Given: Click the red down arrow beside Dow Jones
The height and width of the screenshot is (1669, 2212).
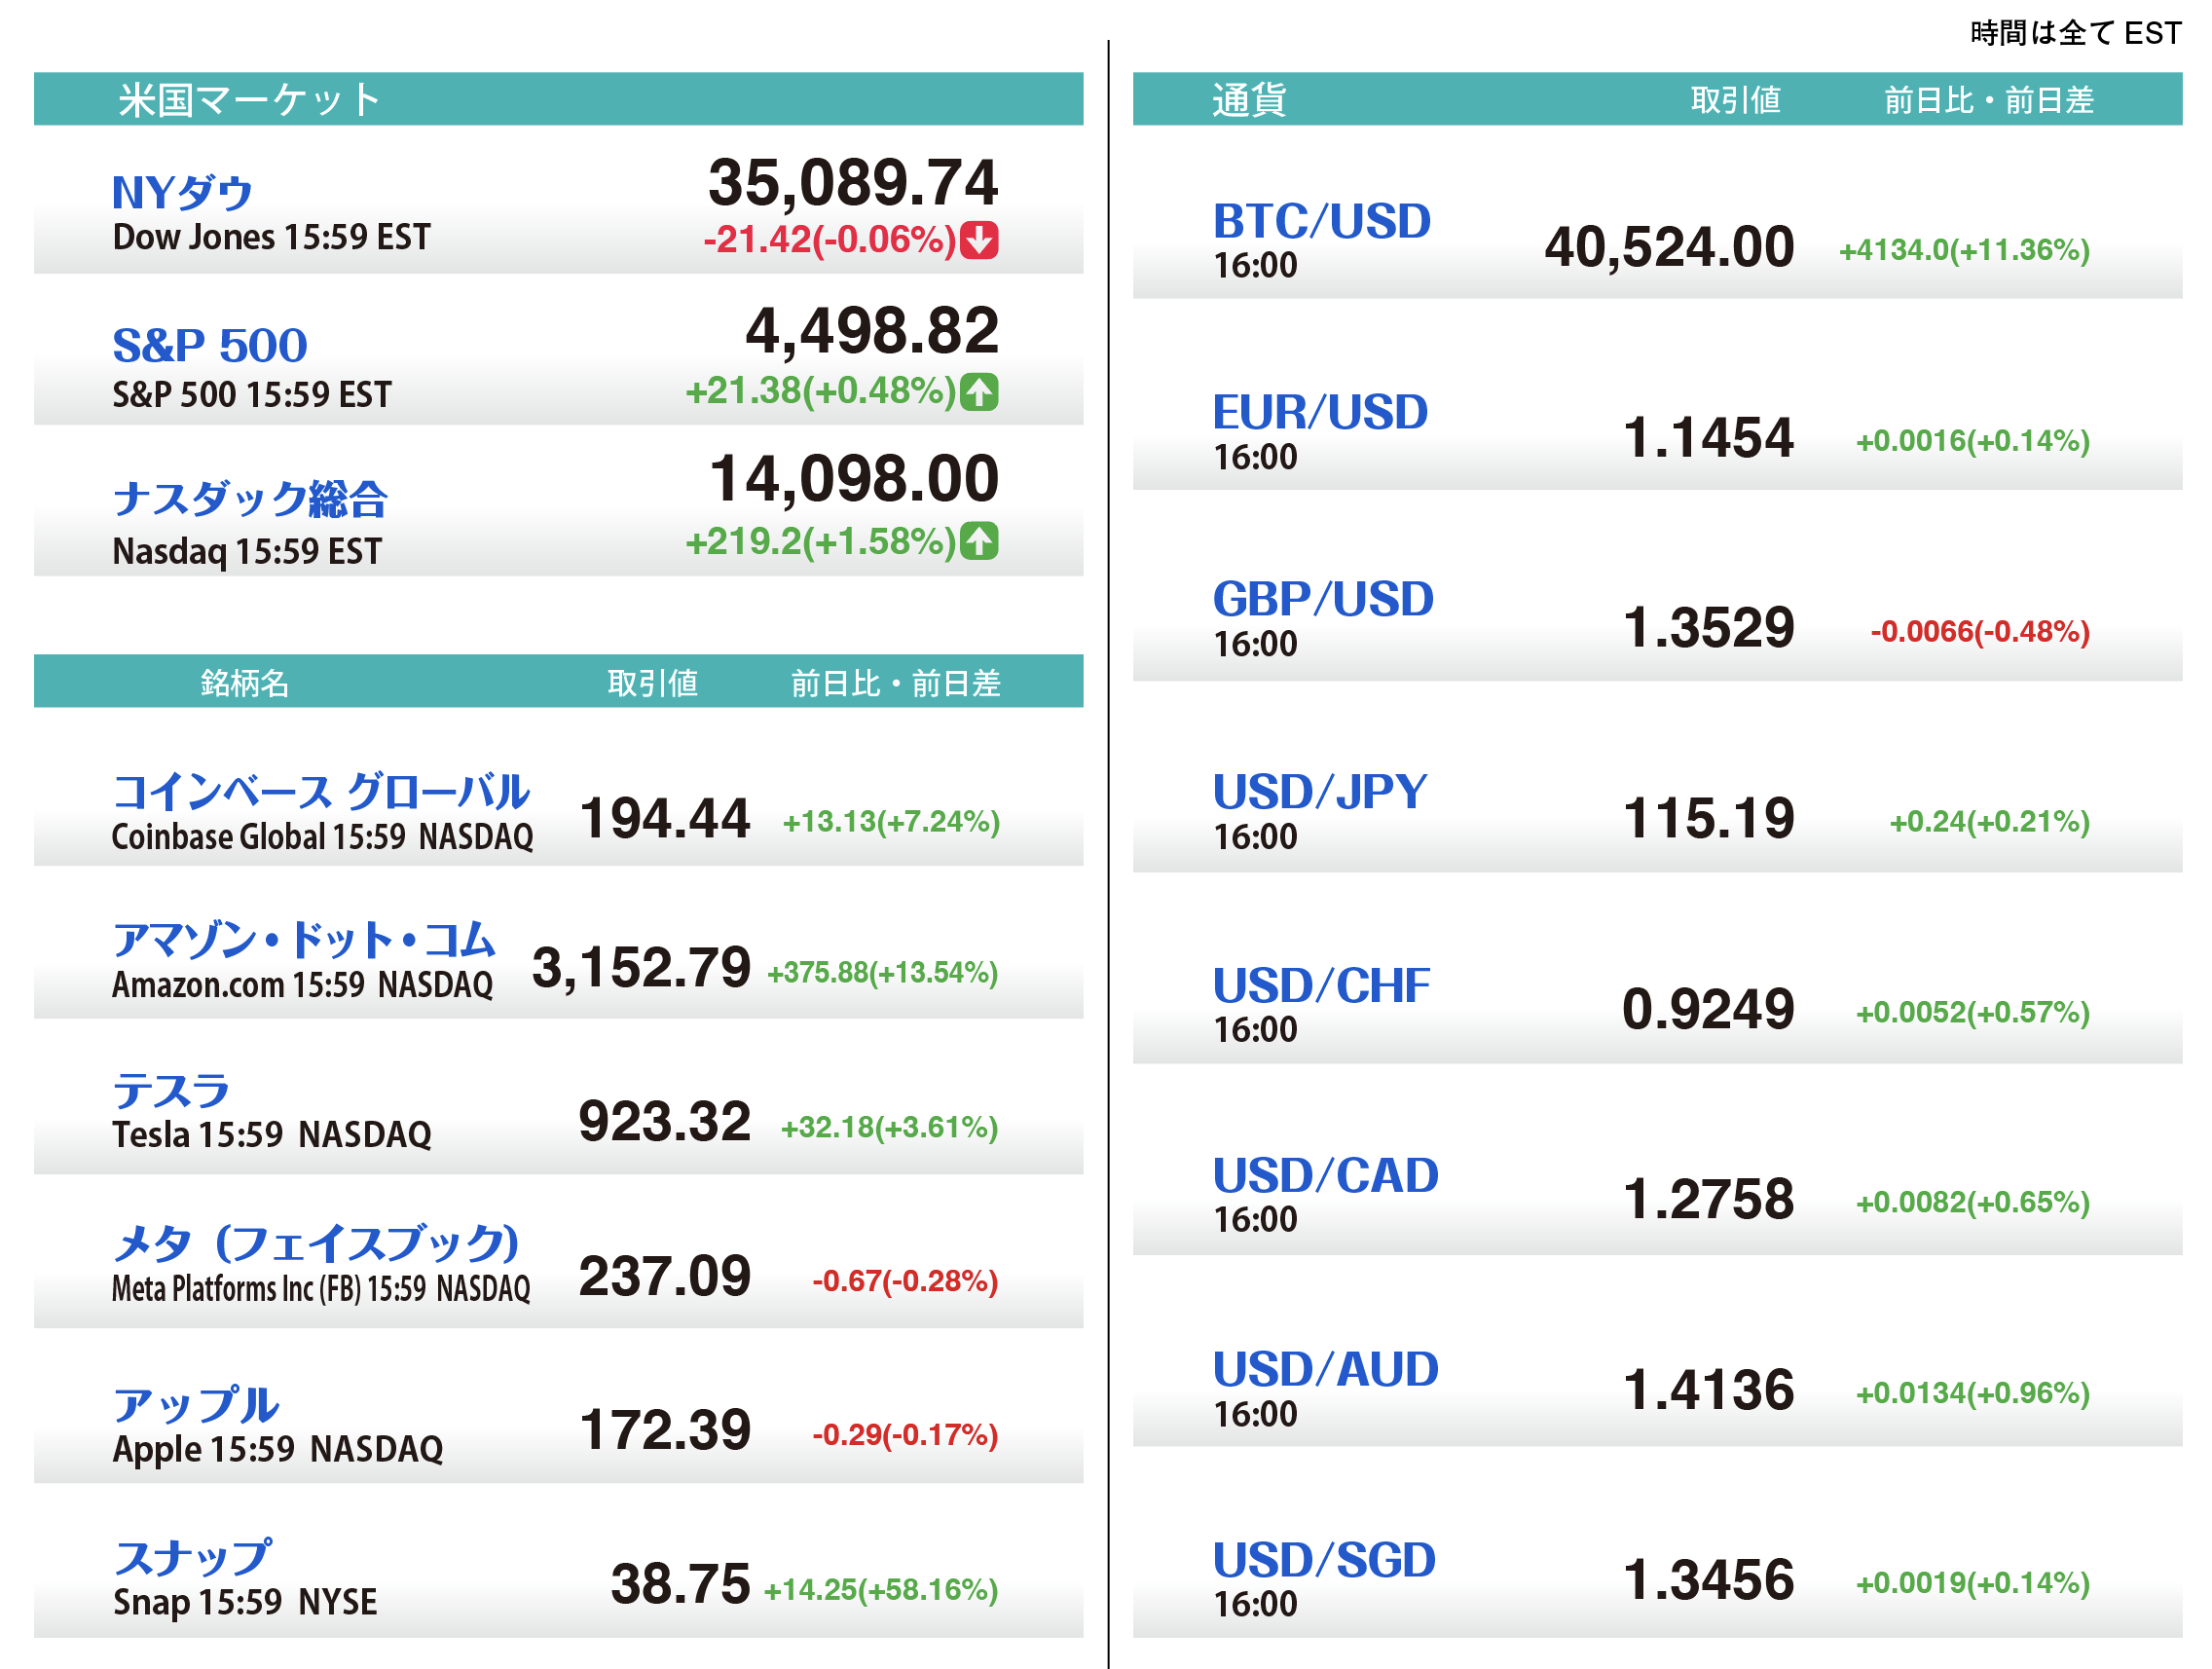Looking at the screenshot, I should (978, 240).
